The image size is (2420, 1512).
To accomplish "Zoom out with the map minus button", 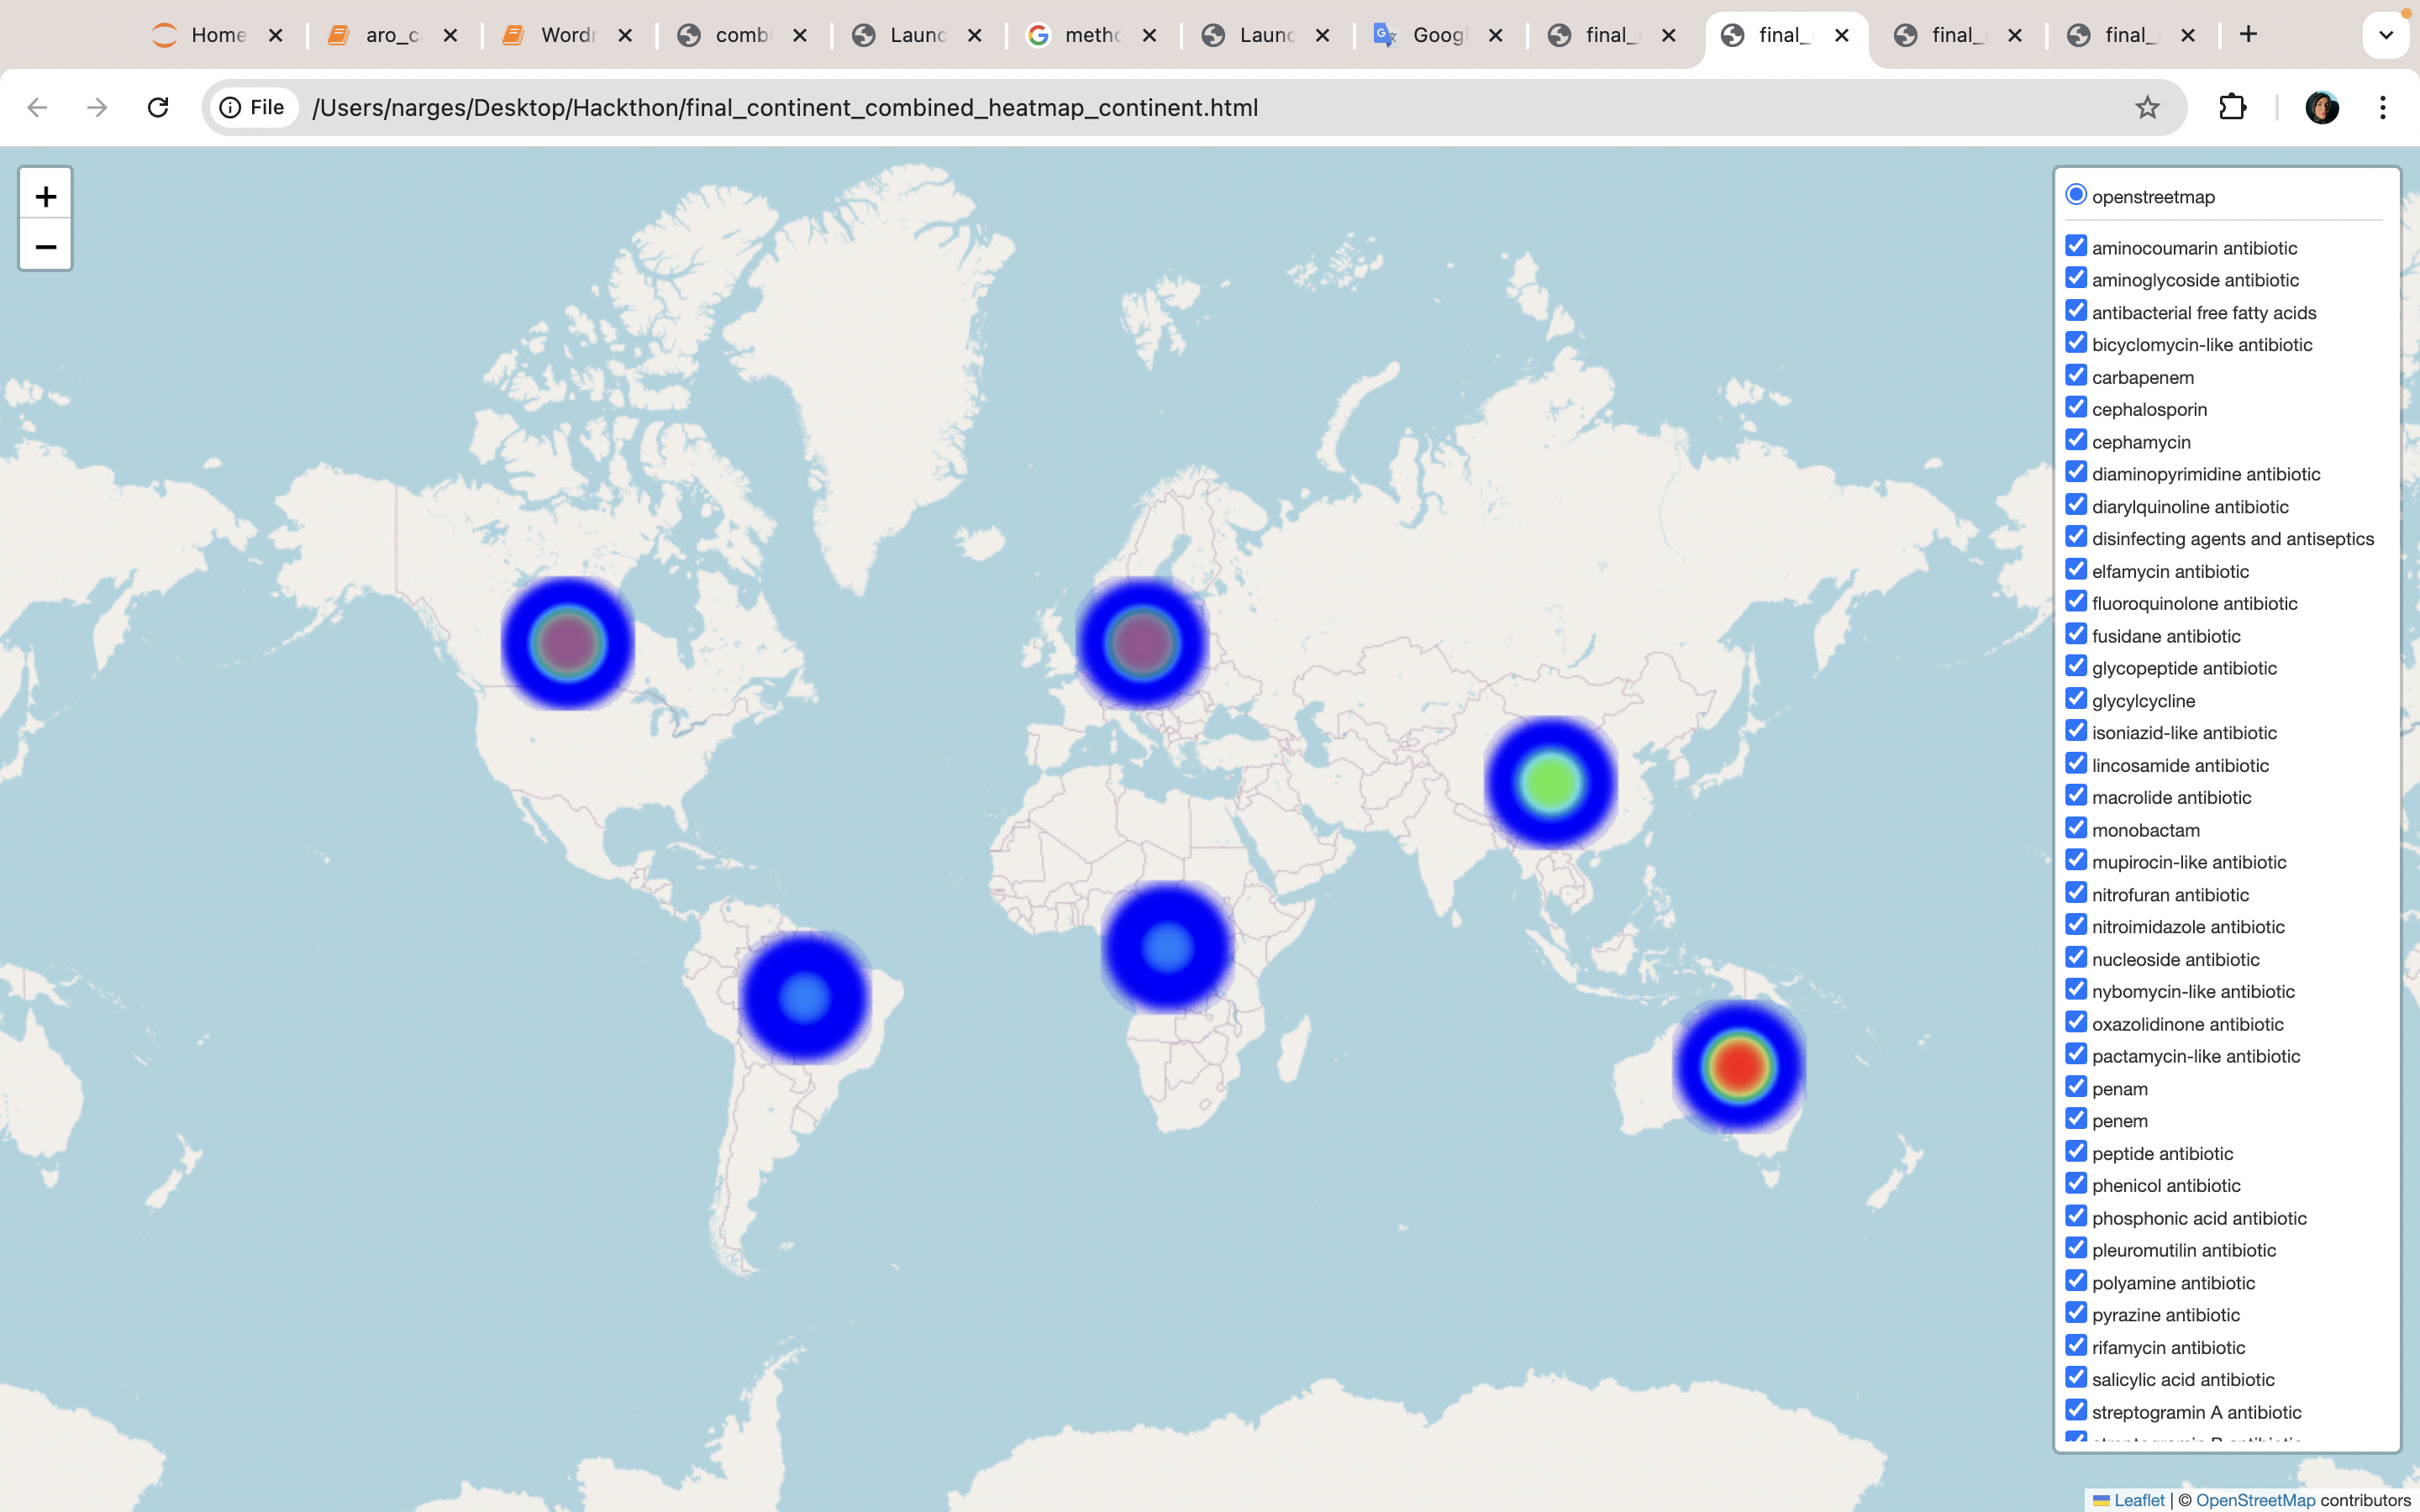I will tap(45, 246).
